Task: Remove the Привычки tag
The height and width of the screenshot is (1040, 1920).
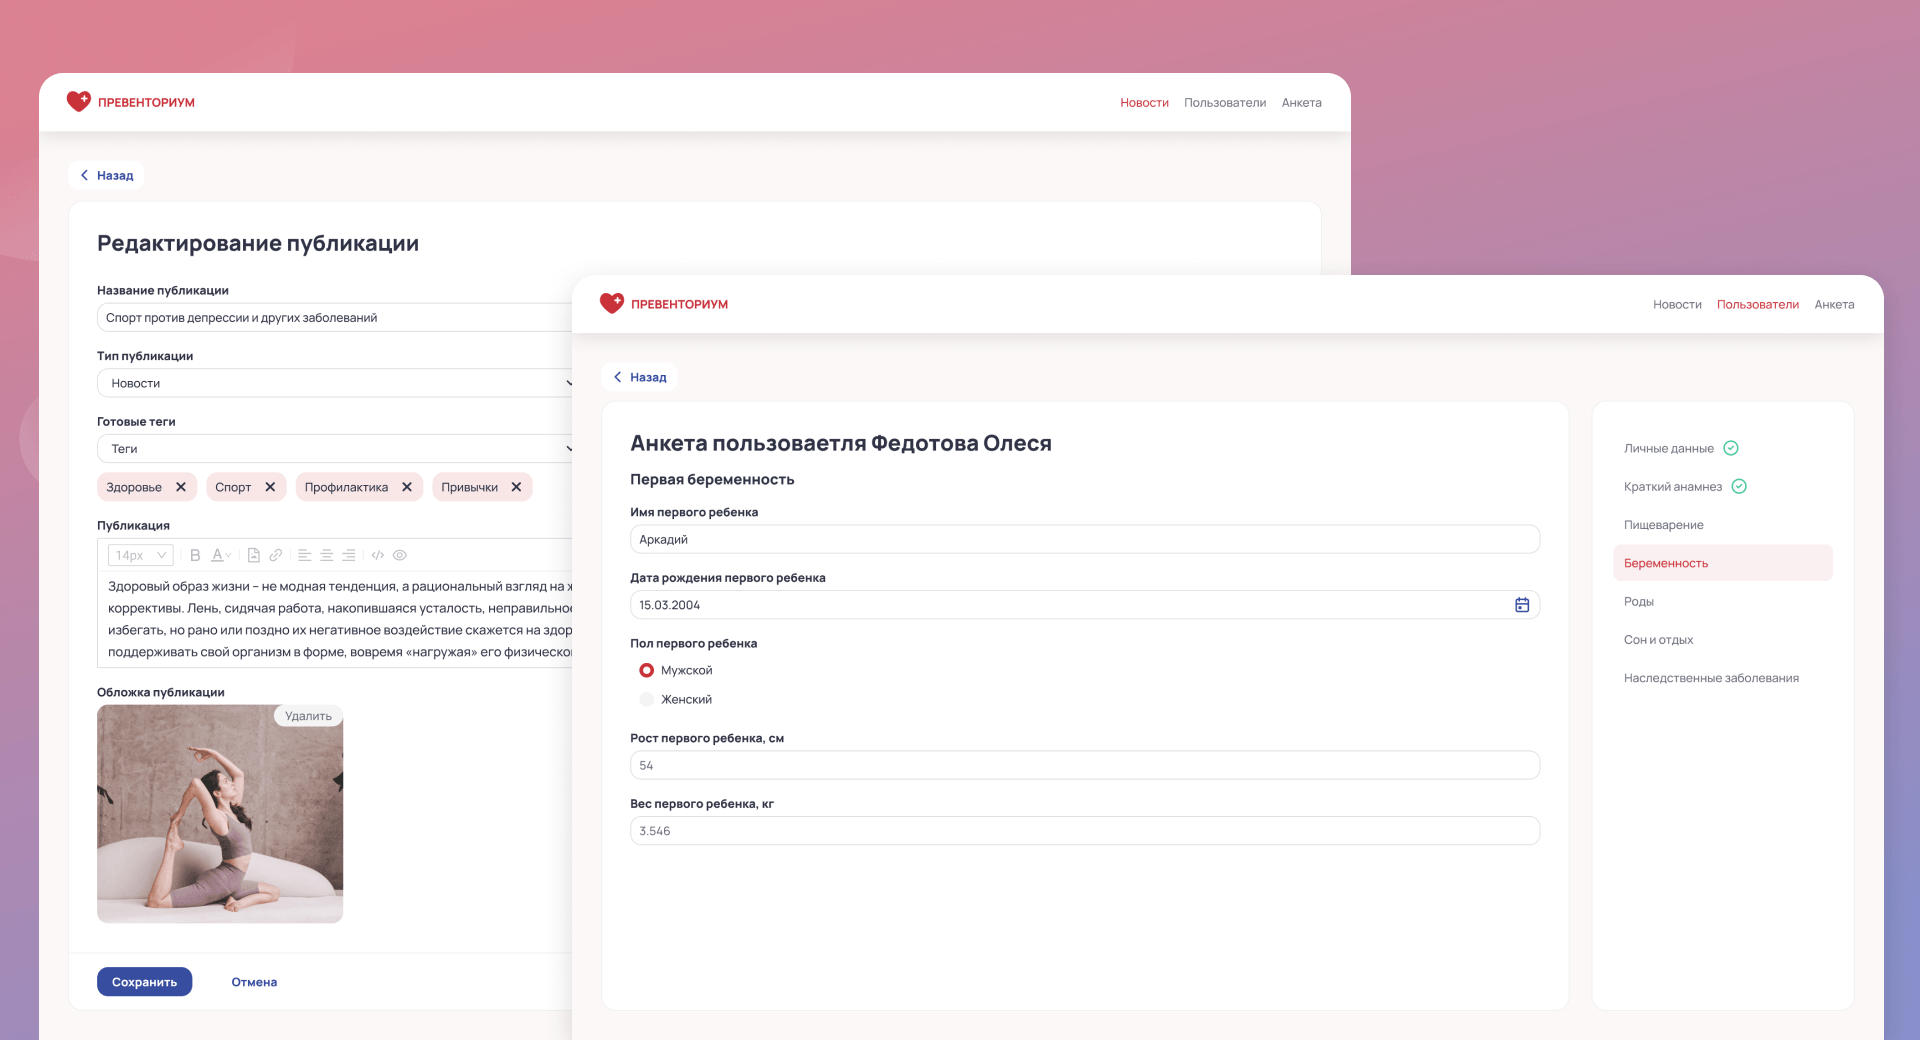Action: point(516,487)
